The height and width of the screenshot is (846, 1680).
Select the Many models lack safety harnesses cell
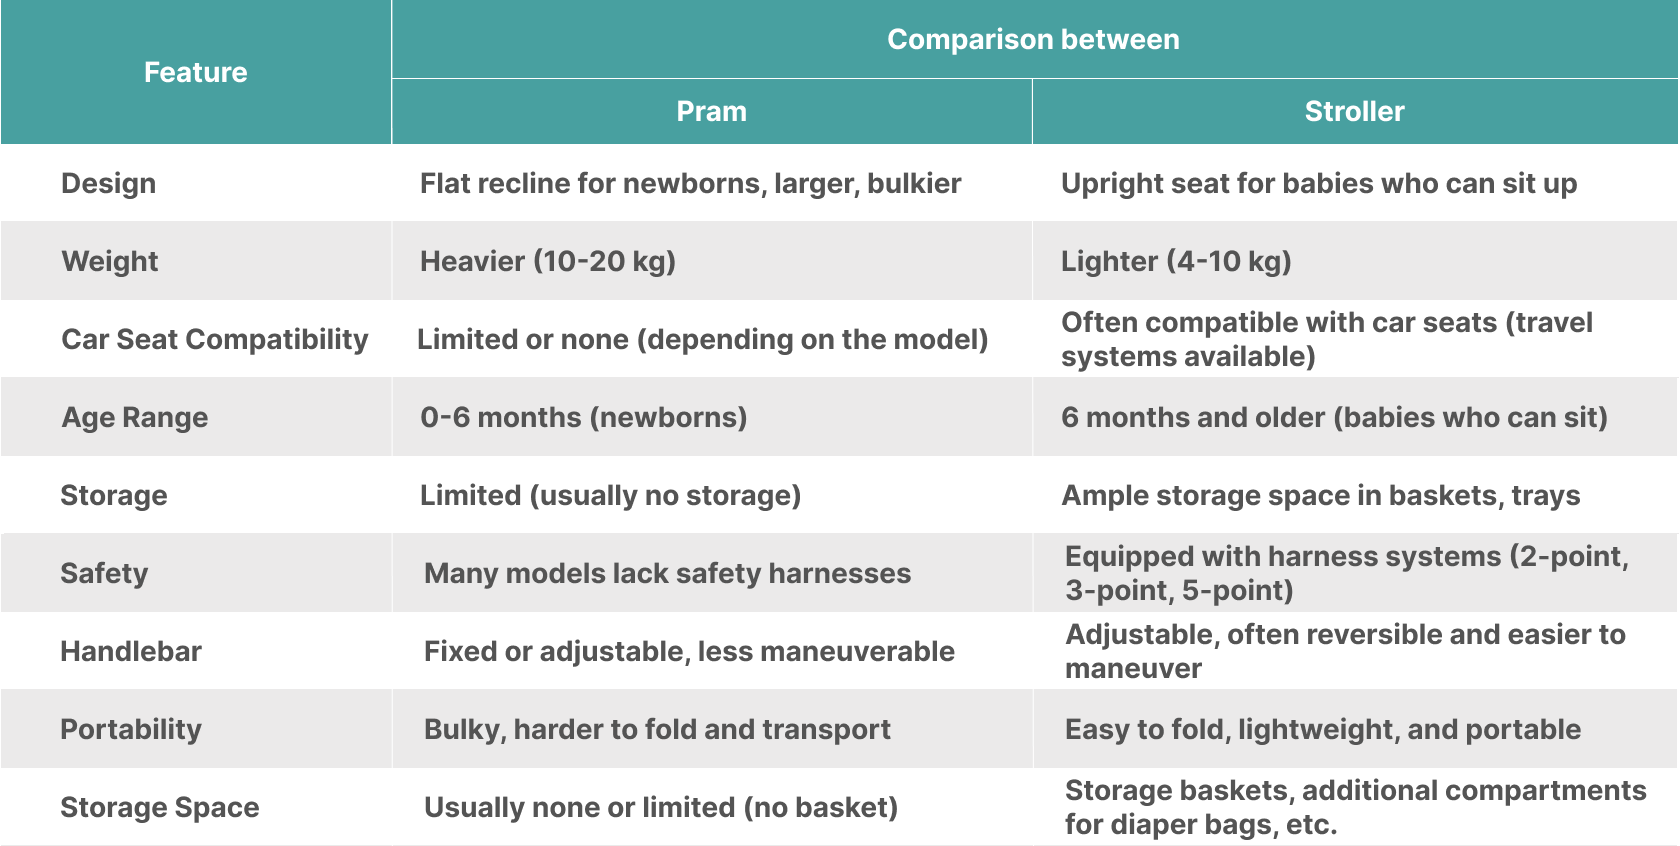(667, 573)
